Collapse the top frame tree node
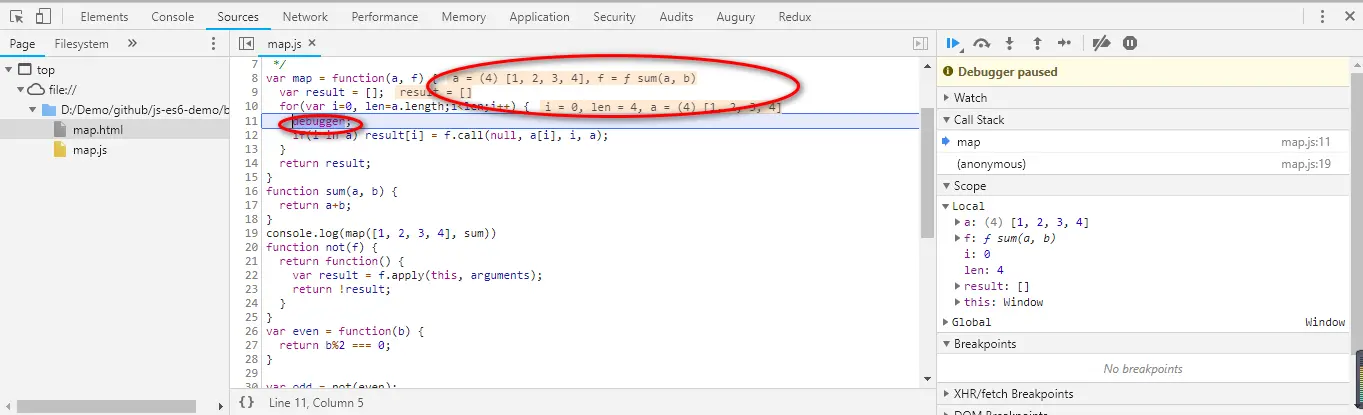The width and height of the screenshot is (1363, 415). coord(10,70)
